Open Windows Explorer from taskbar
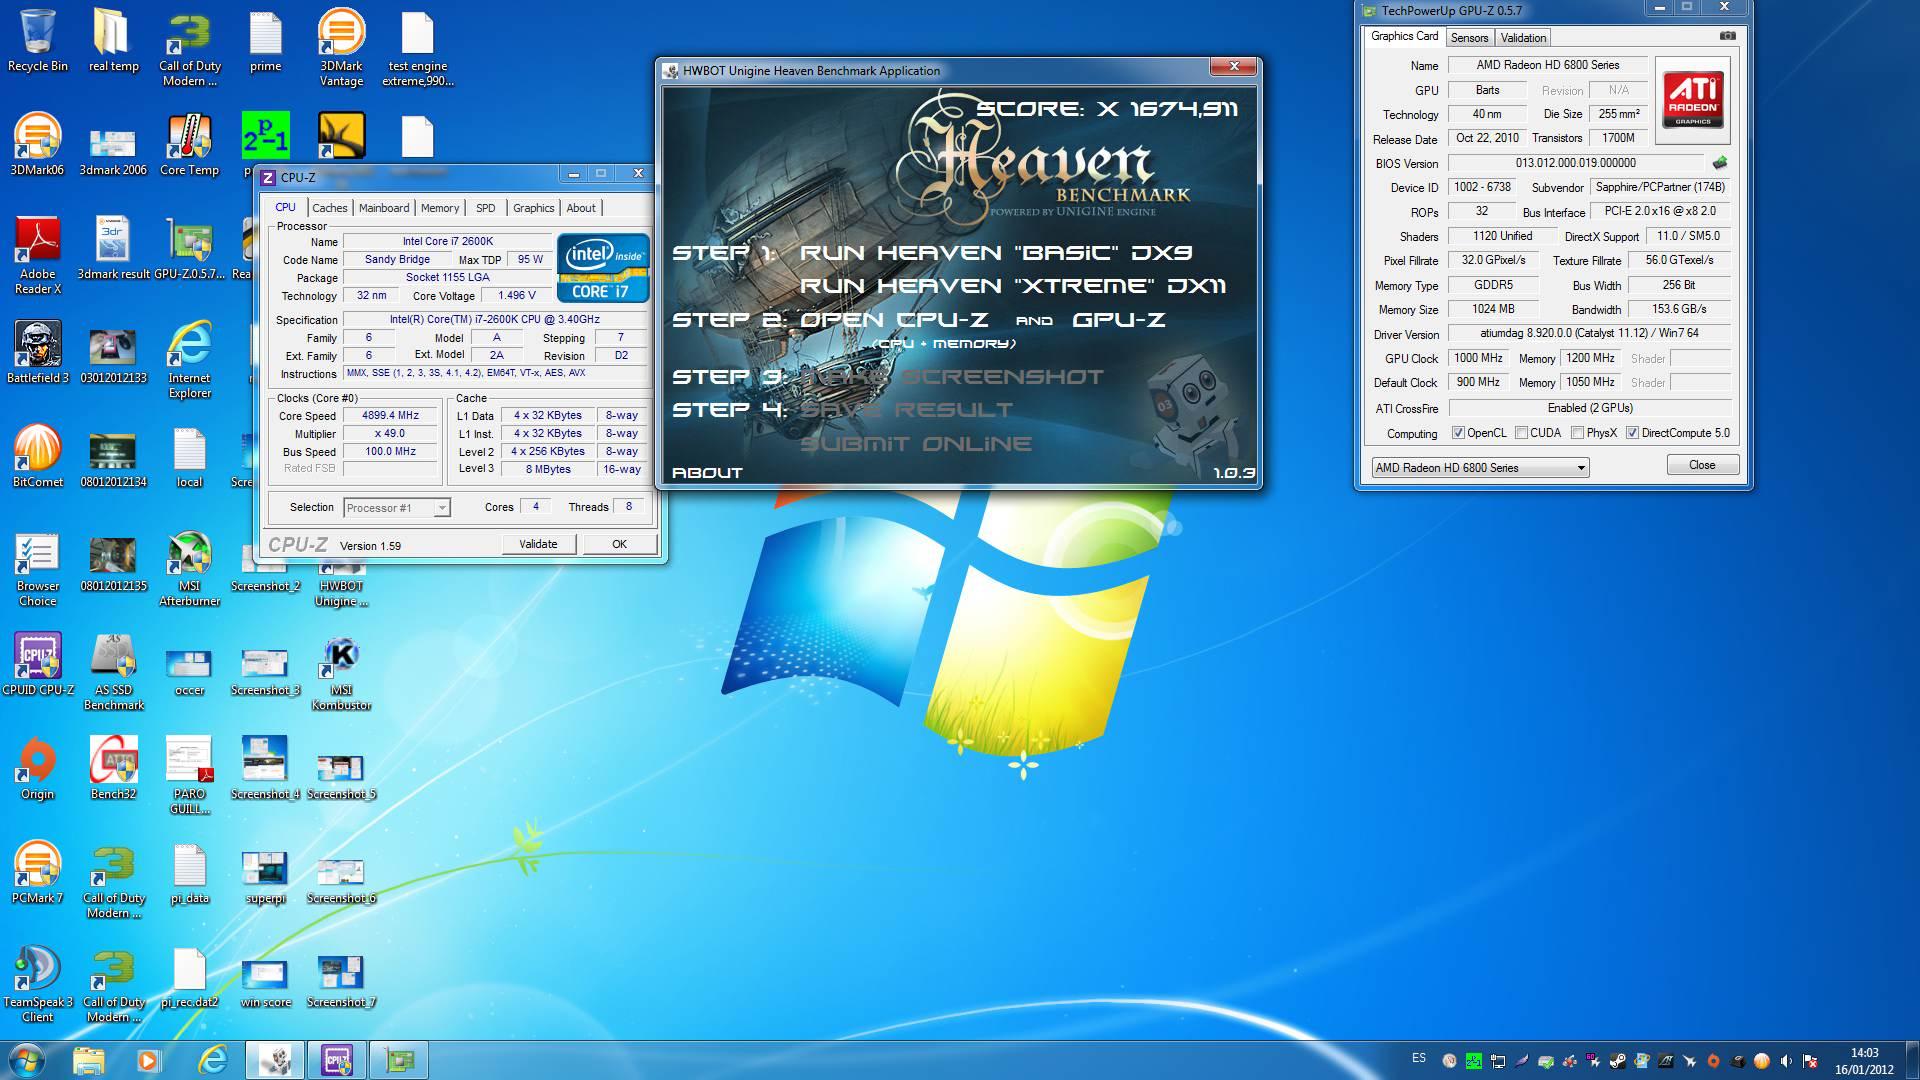The image size is (1920, 1080). [x=88, y=1059]
